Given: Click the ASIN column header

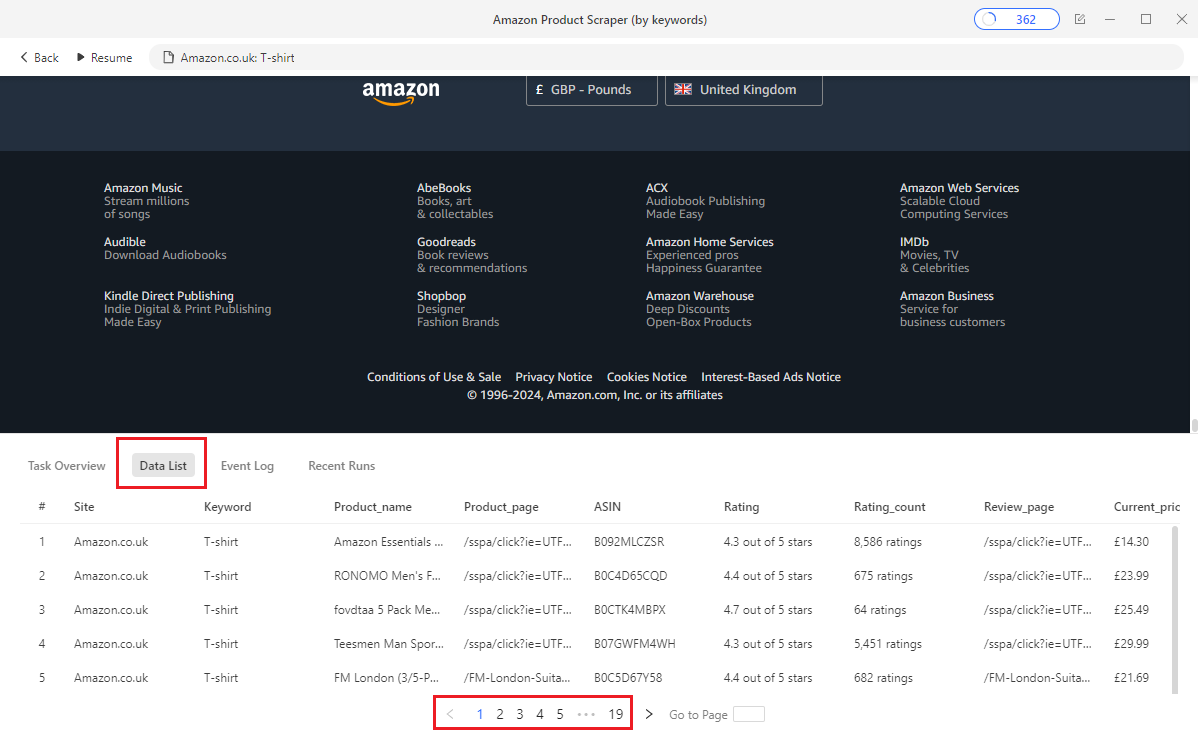Looking at the screenshot, I should (x=607, y=507).
